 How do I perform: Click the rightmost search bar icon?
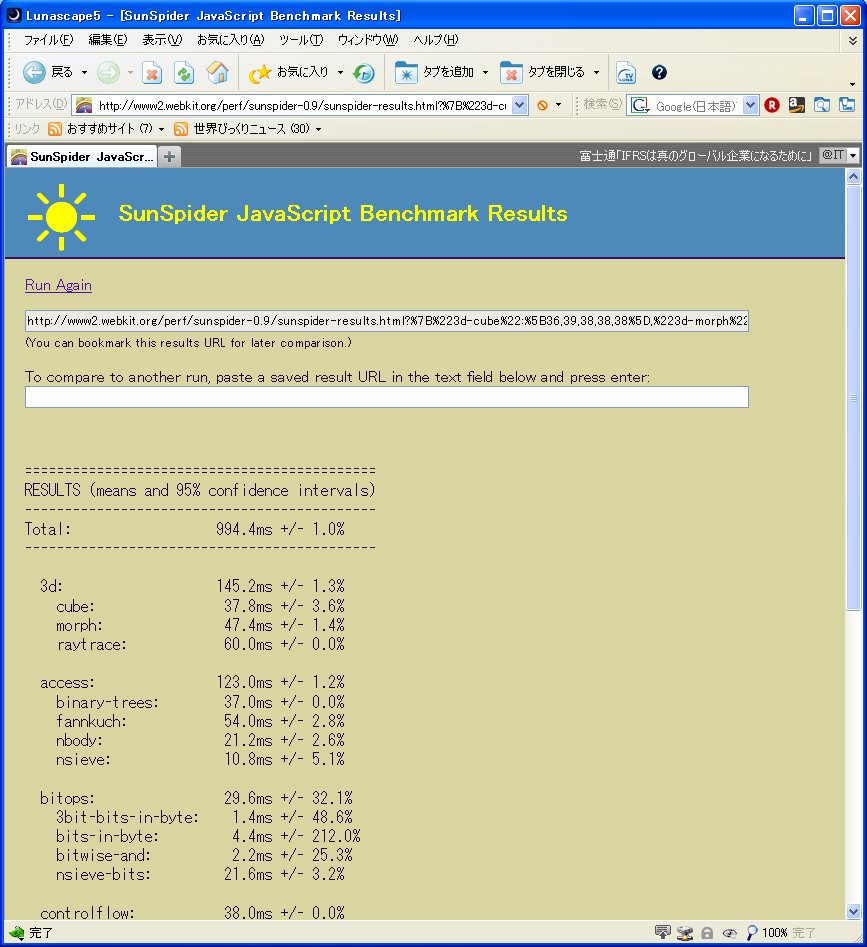[x=847, y=105]
